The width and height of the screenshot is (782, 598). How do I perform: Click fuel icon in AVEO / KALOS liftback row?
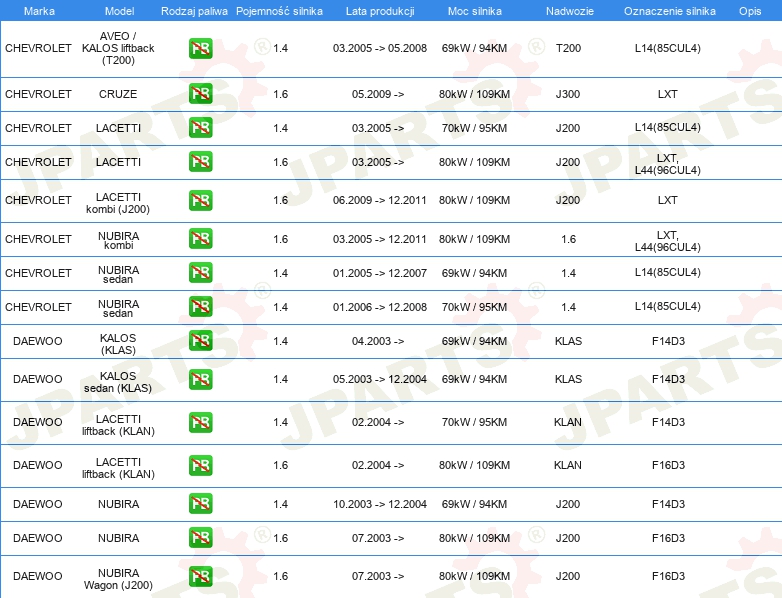pos(200,48)
